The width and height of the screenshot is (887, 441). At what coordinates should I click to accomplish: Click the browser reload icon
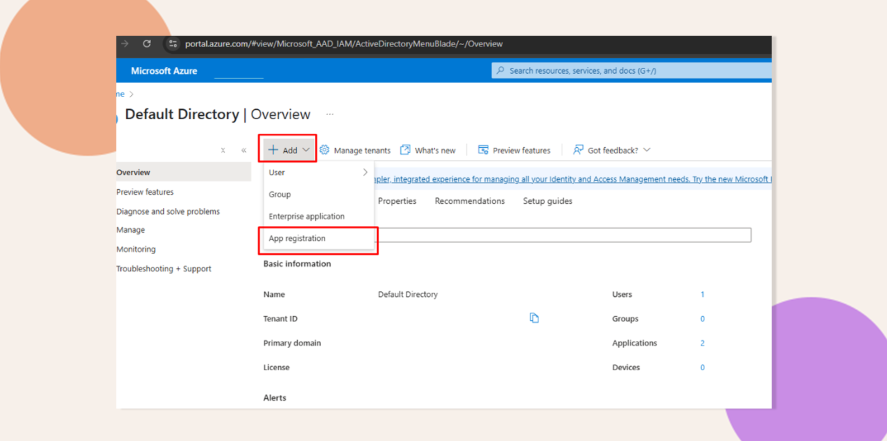pos(147,44)
